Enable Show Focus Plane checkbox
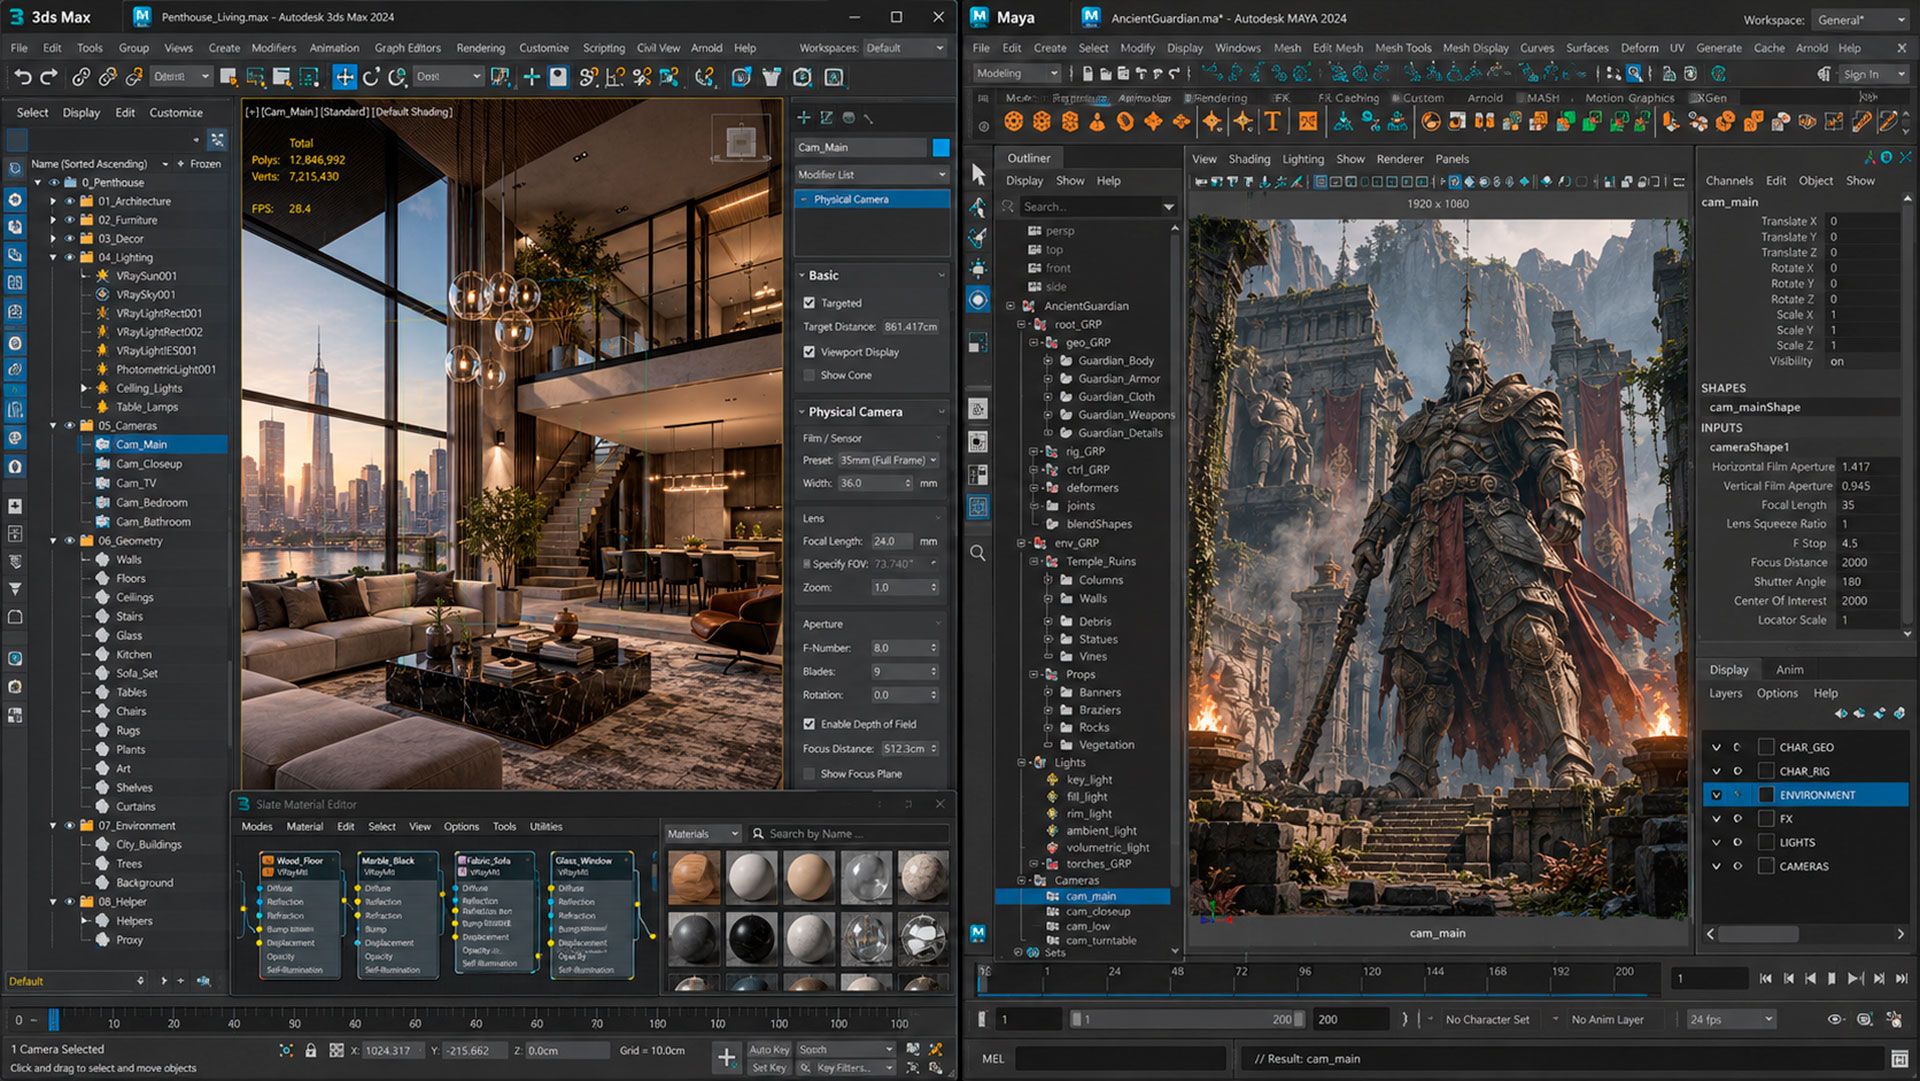Viewport: 1920px width, 1081px height. [809, 774]
